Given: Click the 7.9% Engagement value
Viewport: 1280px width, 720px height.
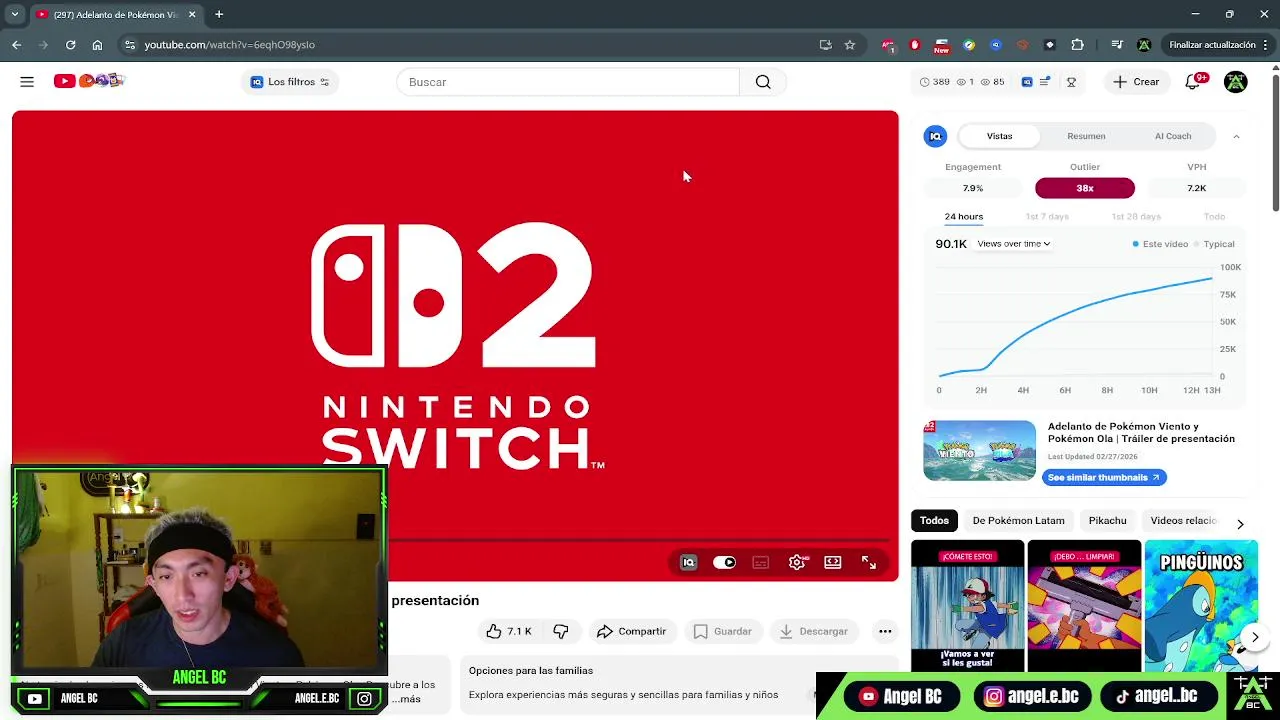Looking at the screenshot, I should click(972, 188).
